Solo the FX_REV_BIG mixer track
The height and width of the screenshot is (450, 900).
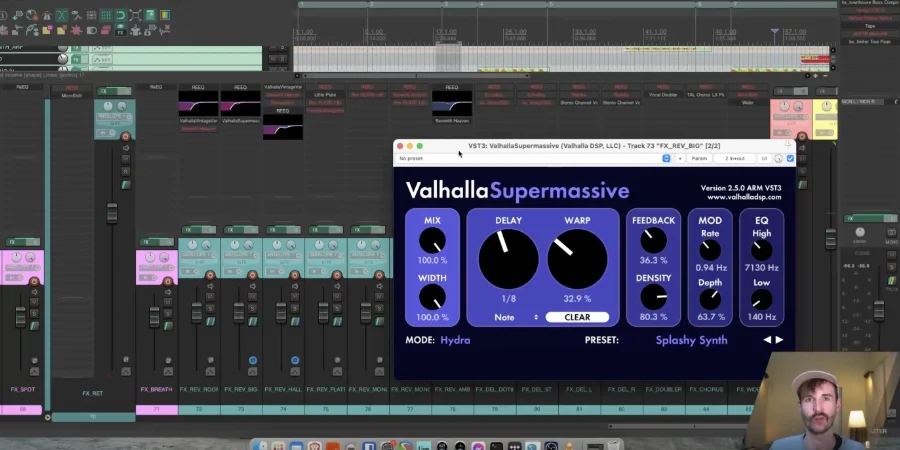pyautogui.click(x=253, y=309)
